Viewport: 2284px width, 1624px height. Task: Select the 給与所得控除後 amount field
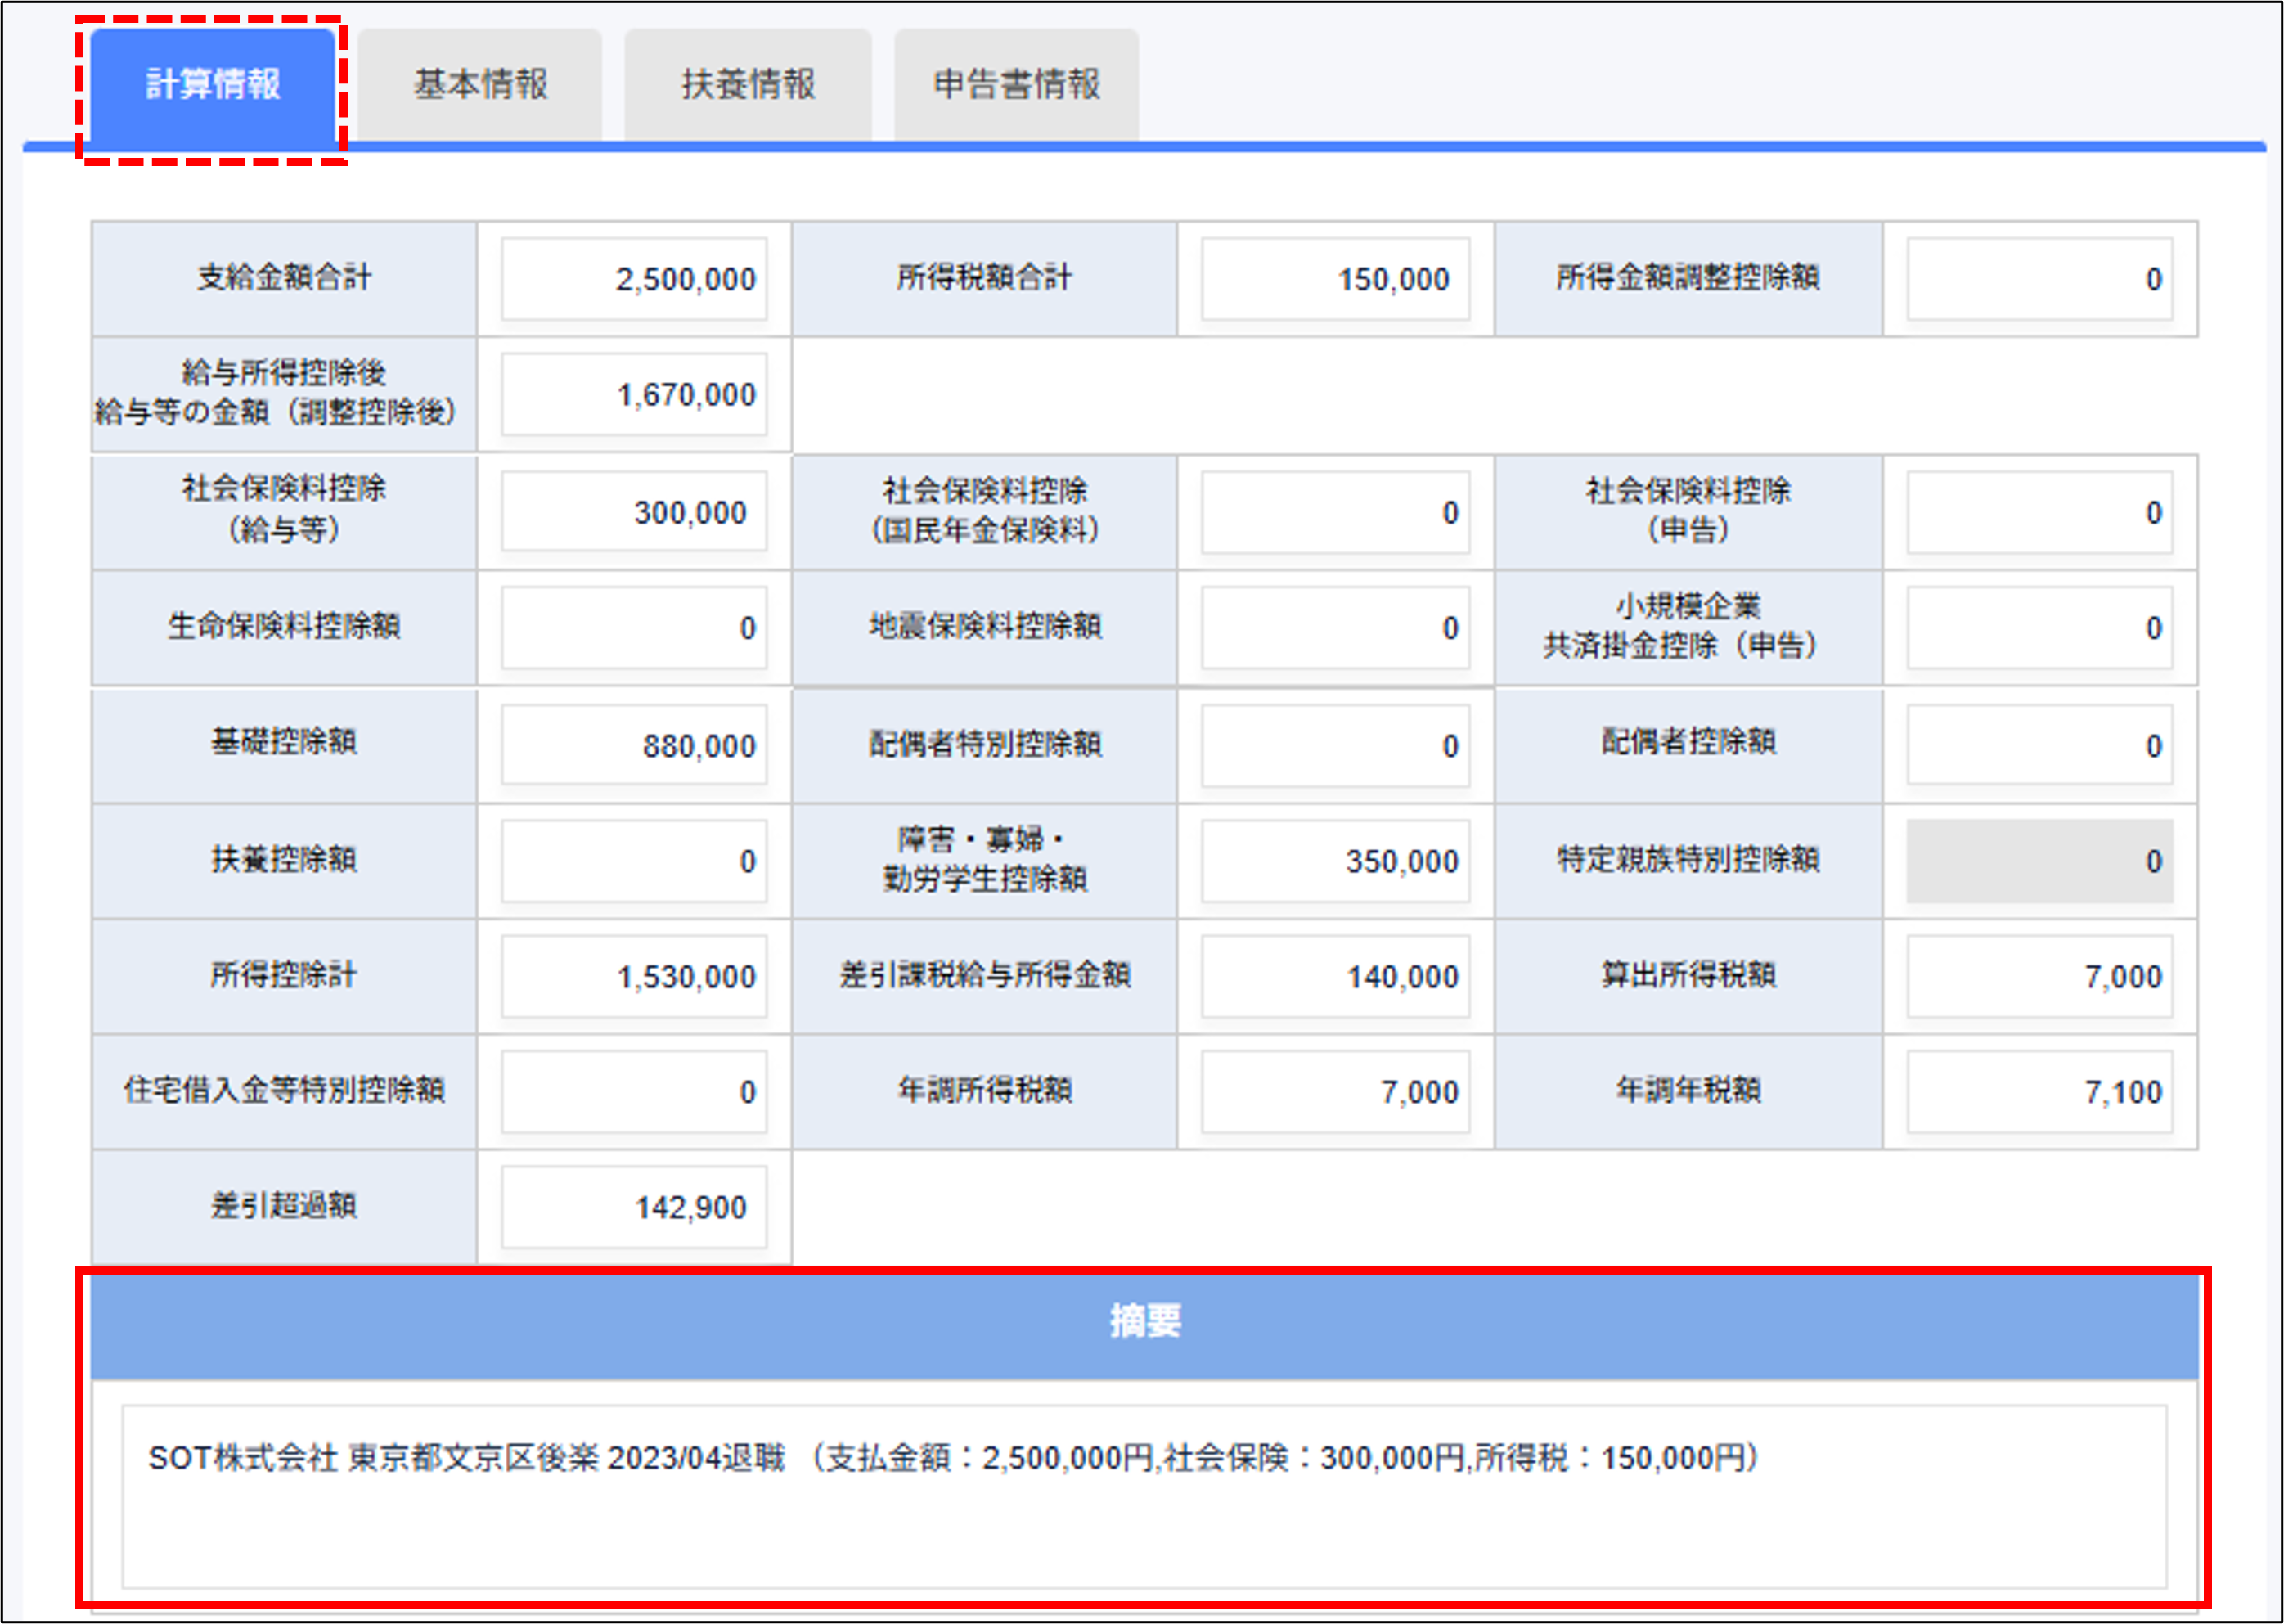coord(632,394)
